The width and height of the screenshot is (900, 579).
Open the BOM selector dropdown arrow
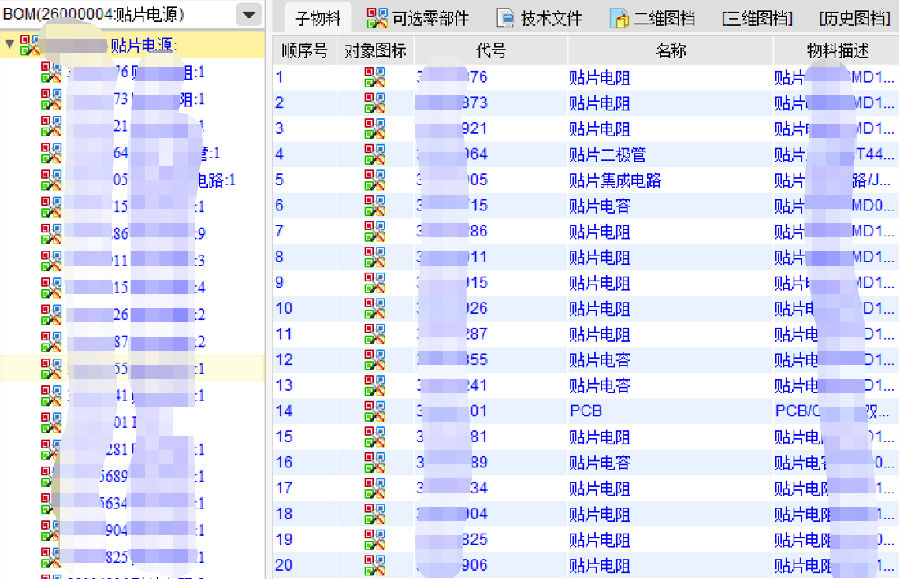[248, 15]
